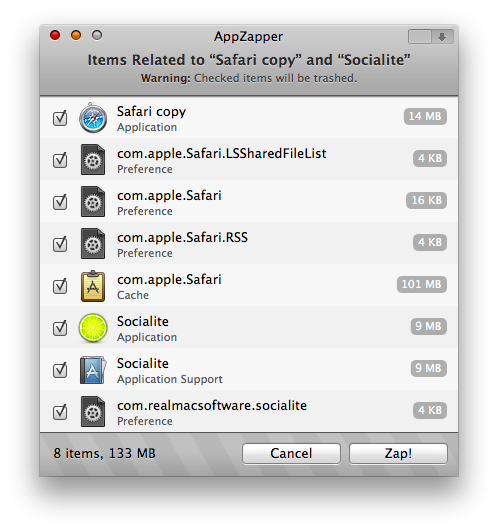Uncheck the com.apple.Safari.LSSharedFileList checkbox

point(60,160)
